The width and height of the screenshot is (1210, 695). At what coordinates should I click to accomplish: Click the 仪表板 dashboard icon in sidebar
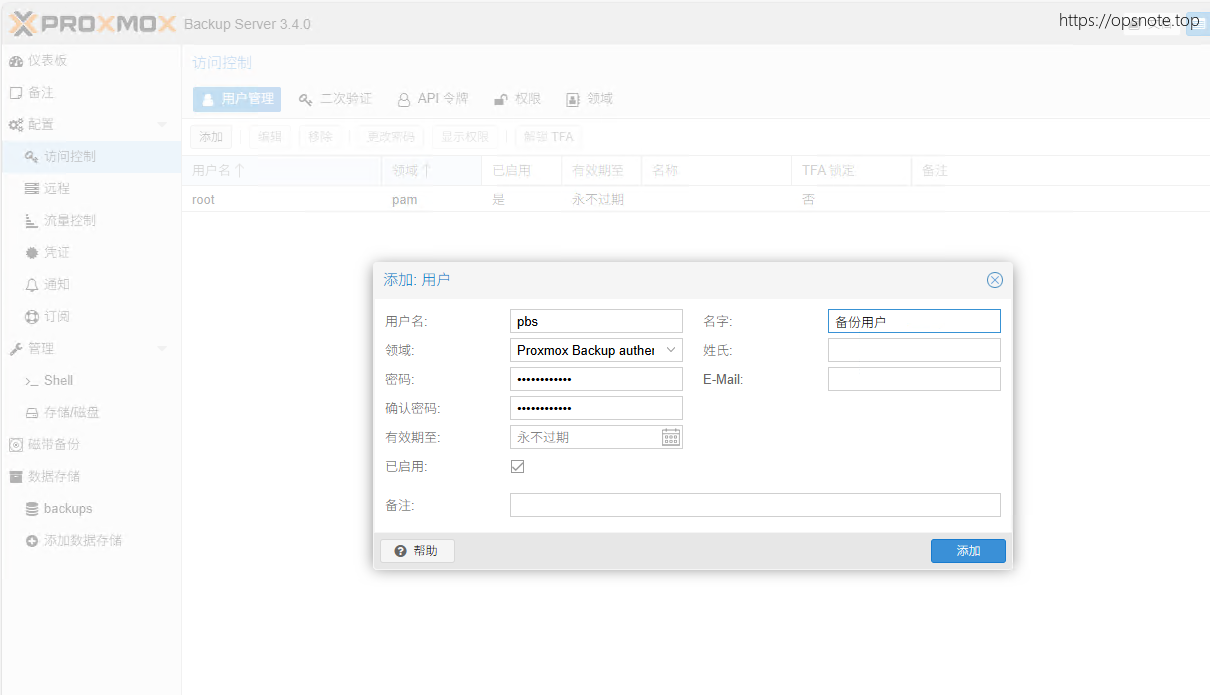coord(16,61)
